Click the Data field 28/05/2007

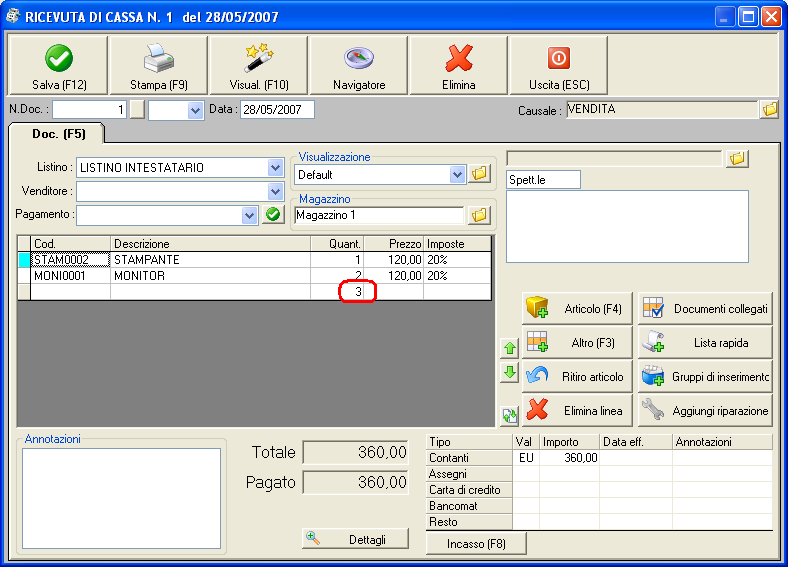[277, 110]
